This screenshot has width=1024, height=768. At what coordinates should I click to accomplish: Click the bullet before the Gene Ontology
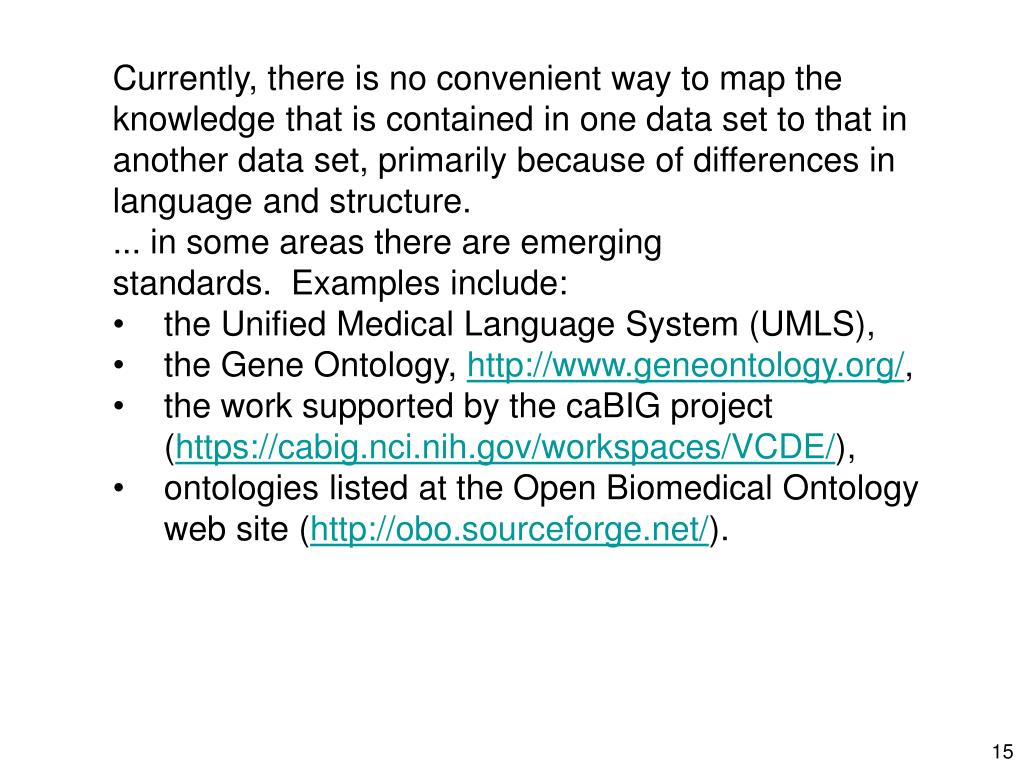118,366
